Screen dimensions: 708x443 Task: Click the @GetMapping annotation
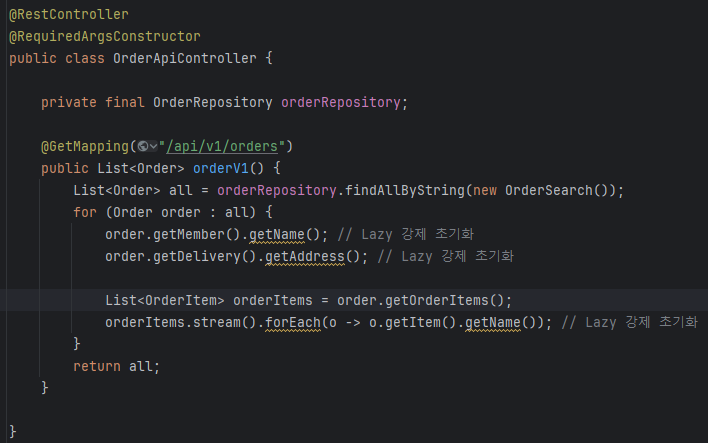click(x=85, y=146)
